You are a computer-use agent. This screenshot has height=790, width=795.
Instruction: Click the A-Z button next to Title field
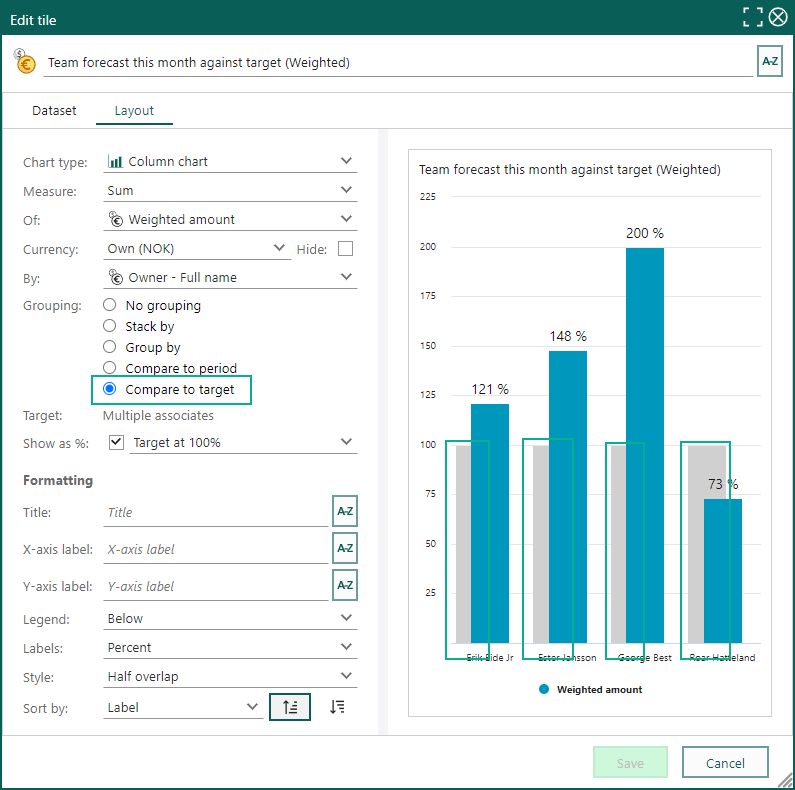click(345, 511)
